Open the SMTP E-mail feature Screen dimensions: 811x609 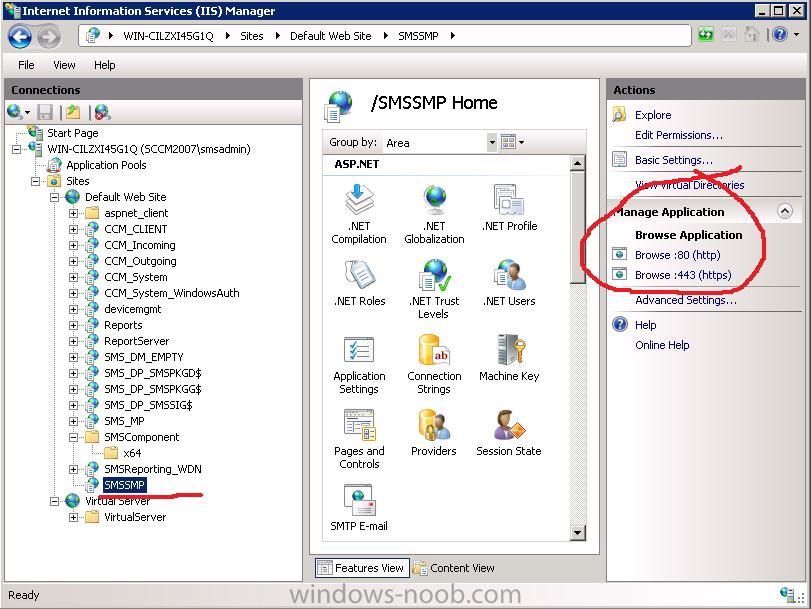[359, 508]
